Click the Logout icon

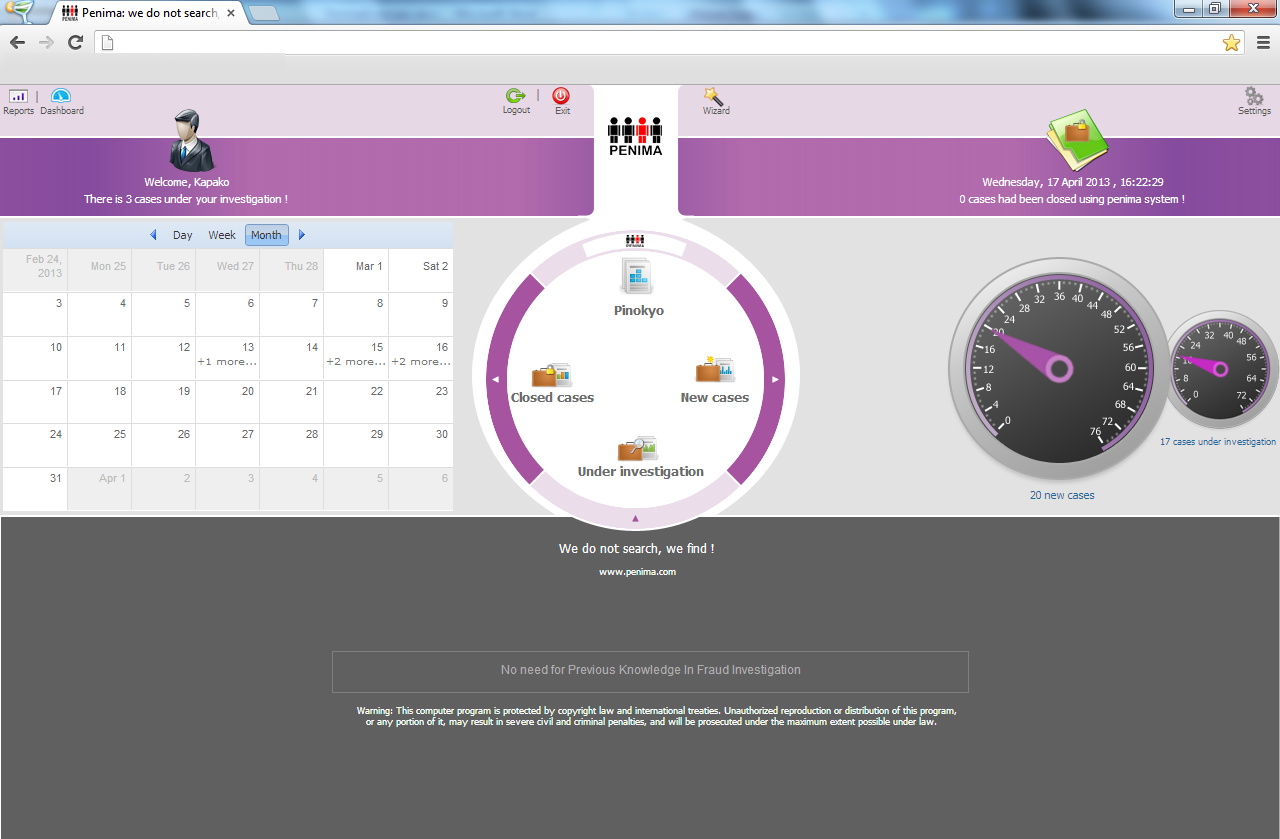click(516, 96)
